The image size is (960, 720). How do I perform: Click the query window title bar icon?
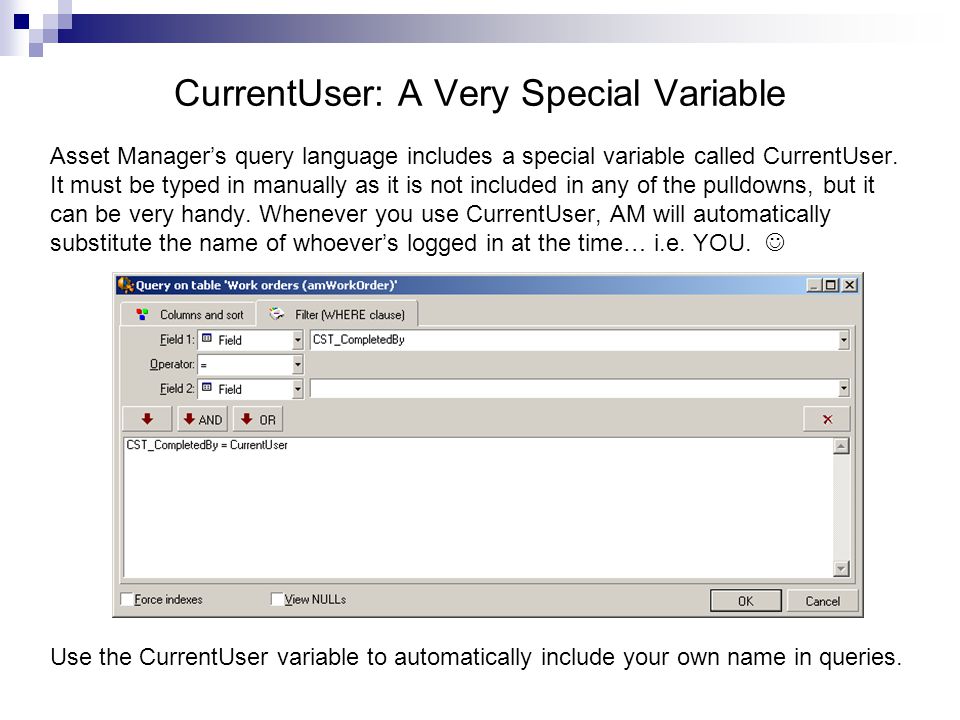(126, 285)
